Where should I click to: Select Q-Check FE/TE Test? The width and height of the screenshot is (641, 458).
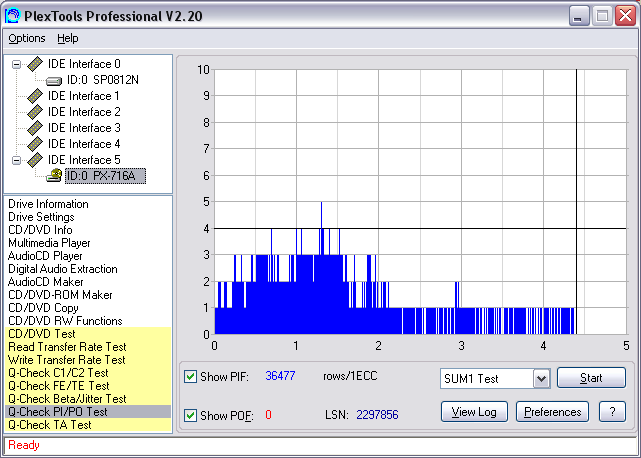88,386
